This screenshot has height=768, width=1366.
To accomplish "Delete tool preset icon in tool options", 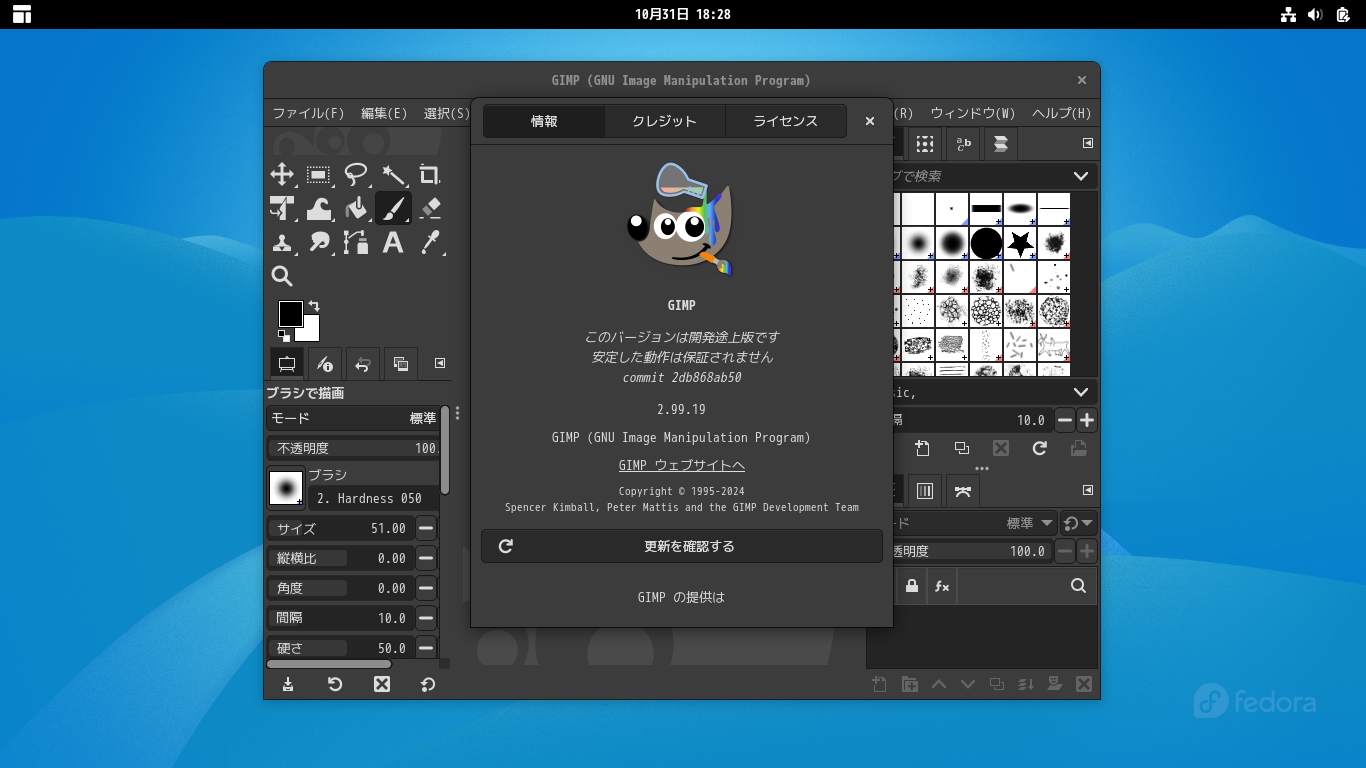I will 382,684.
